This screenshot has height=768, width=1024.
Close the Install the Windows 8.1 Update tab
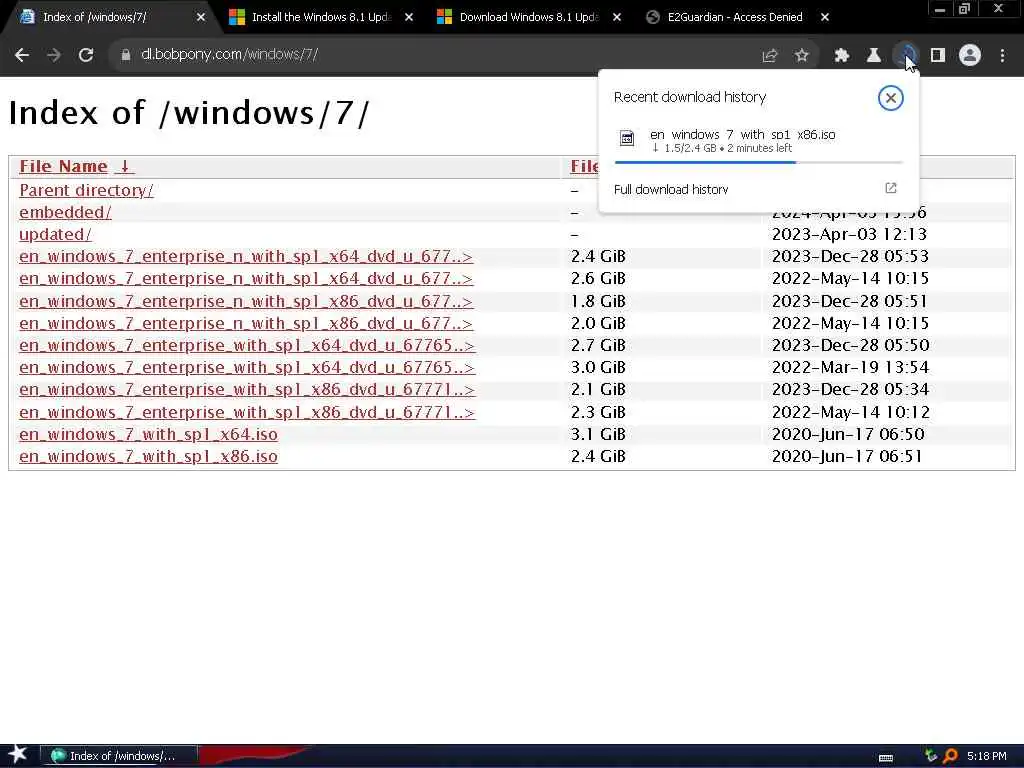409,17
